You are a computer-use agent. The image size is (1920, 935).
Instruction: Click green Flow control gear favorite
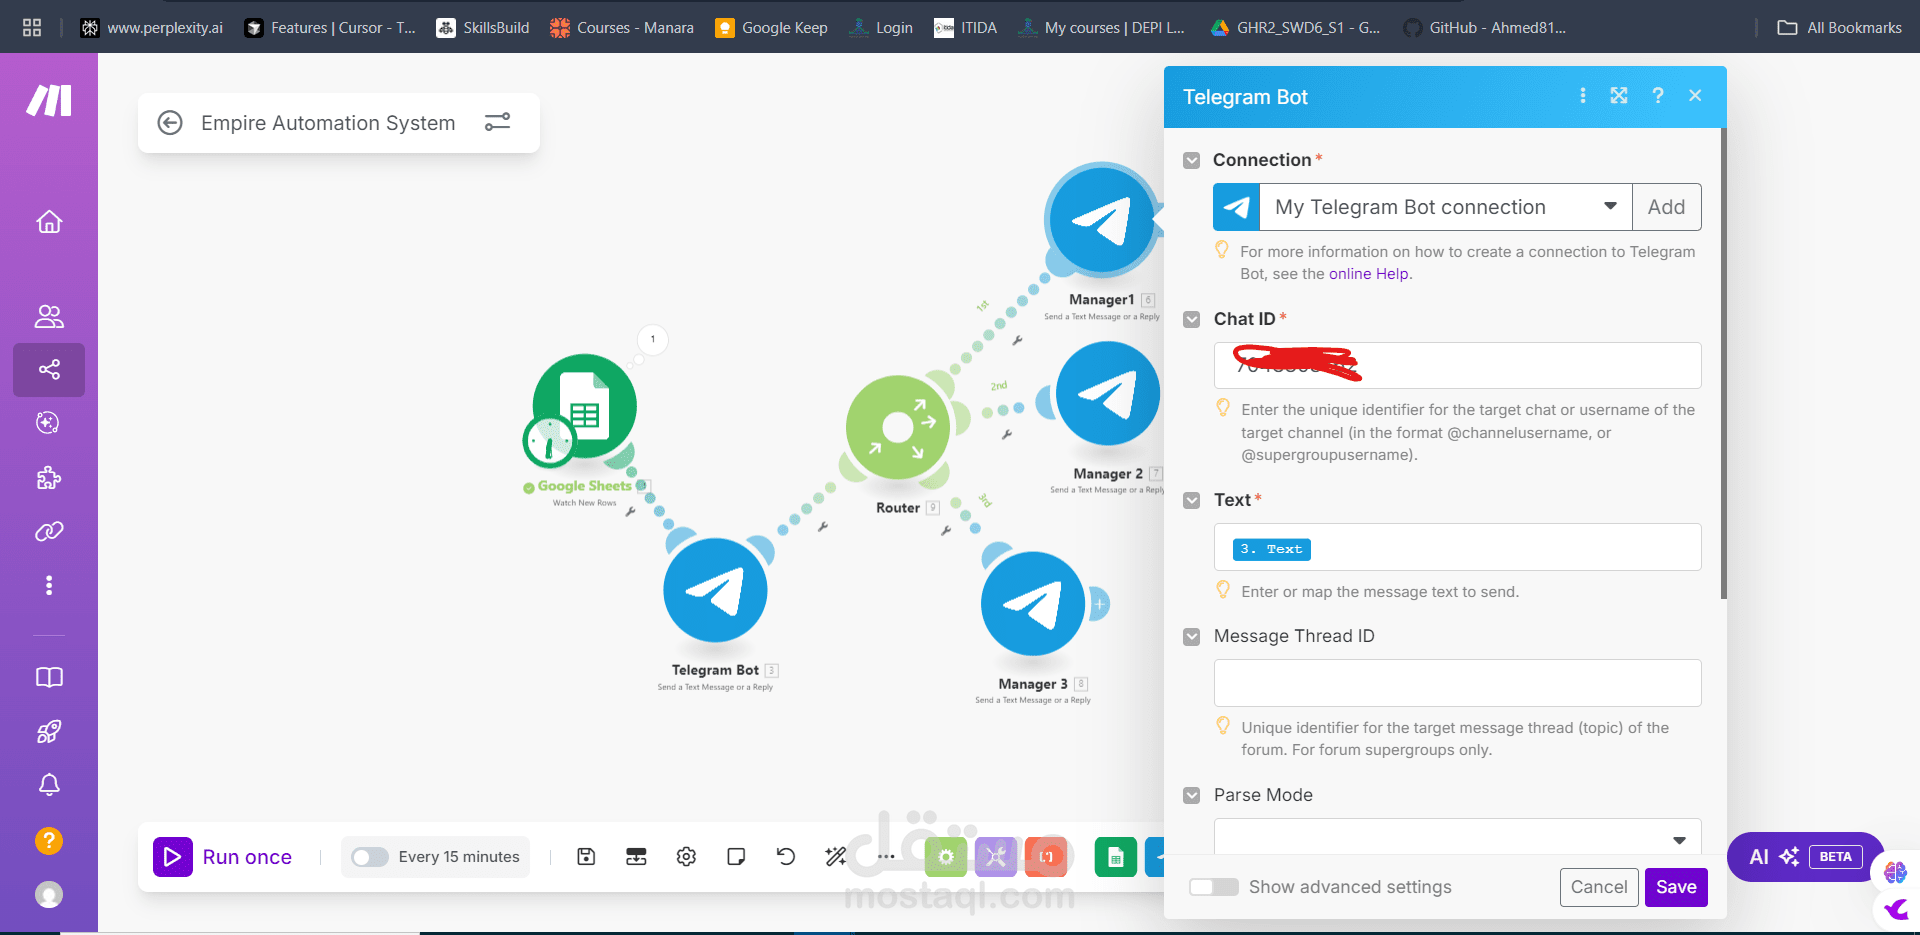coord(946,857)
